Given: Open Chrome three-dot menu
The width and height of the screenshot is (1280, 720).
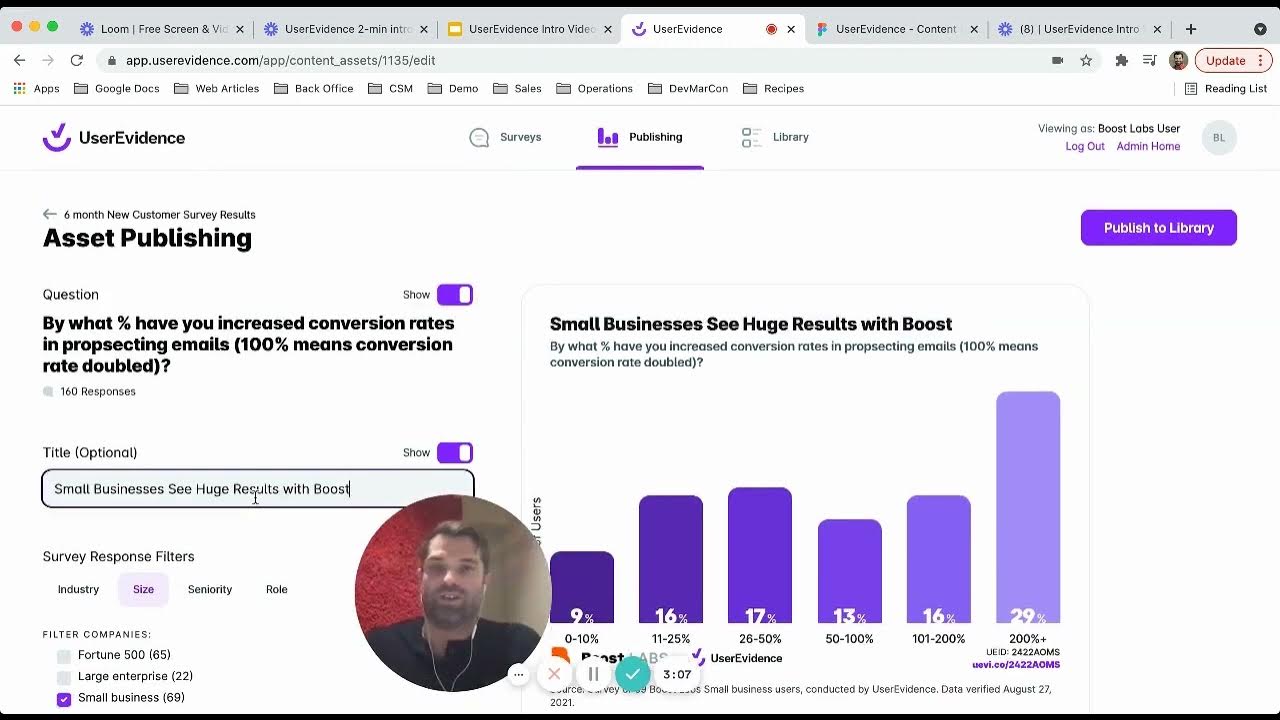Looking at the screenshot, I should (x=1263, y=60).
